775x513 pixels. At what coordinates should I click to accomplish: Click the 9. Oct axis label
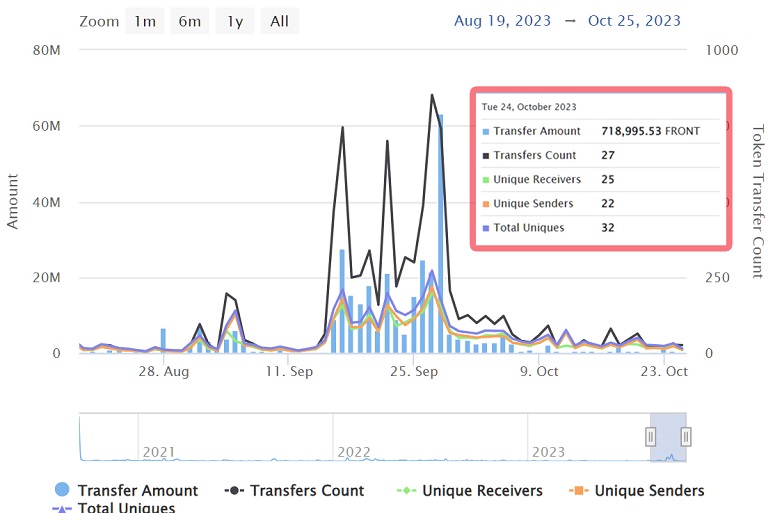pyautogui.click(x=539, y=371)
